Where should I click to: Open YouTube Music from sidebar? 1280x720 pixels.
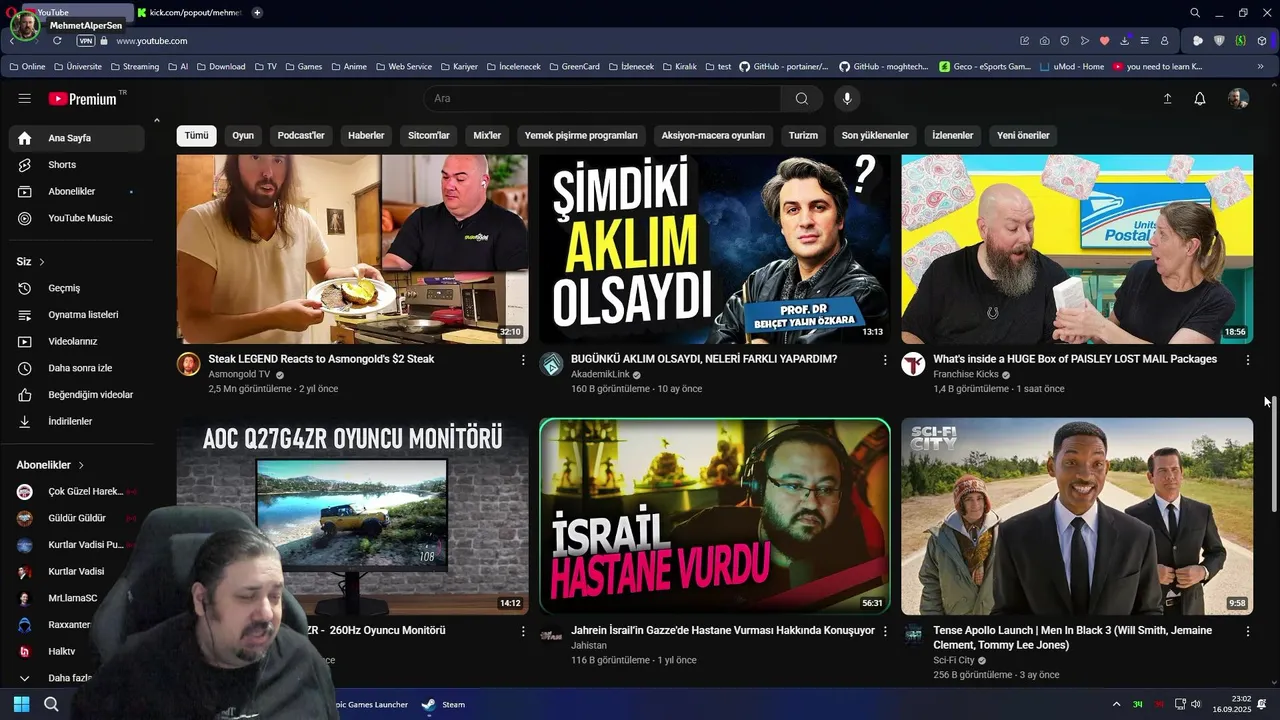pos(80,218)
